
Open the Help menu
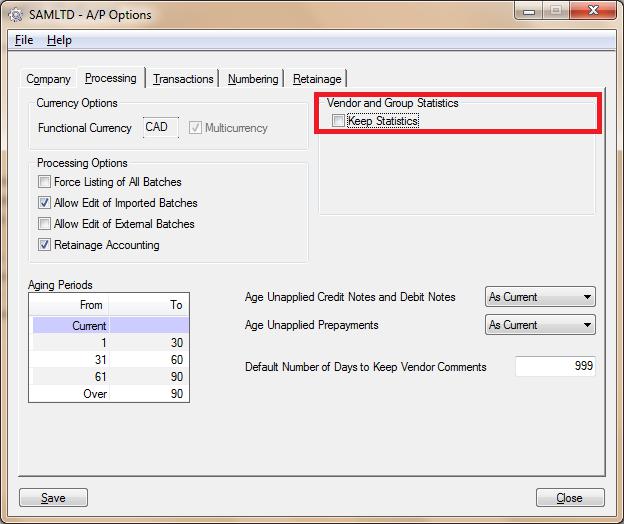59,40
